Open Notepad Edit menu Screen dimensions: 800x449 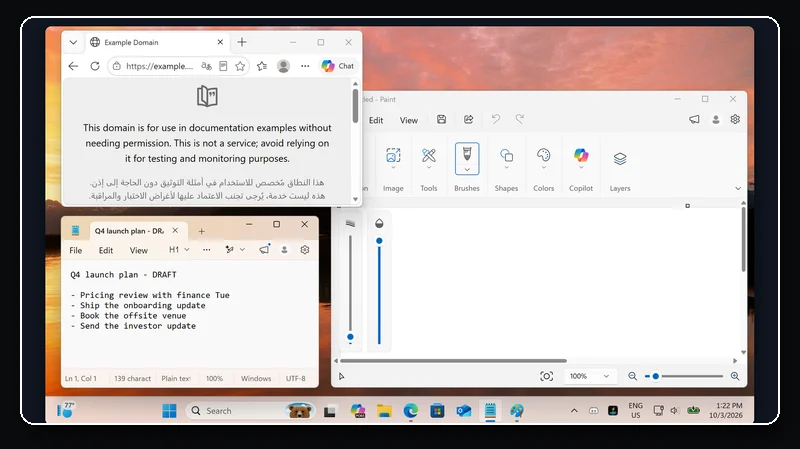(106, 250)
